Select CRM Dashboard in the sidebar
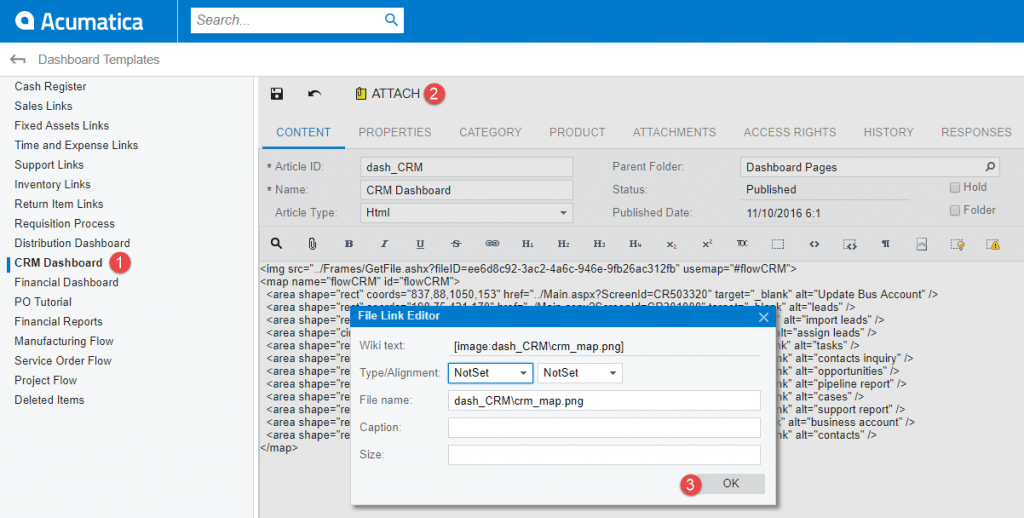 [x=58, y=263]
